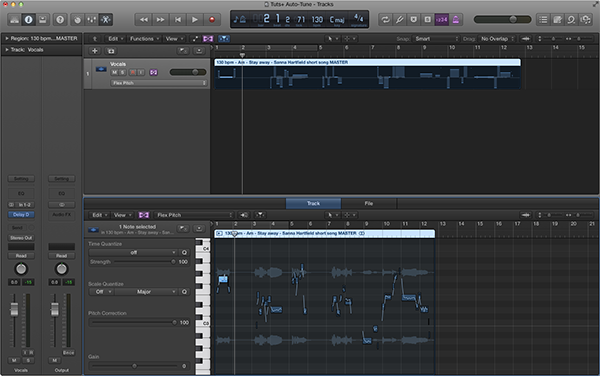The width and height of the screenshot is (600, 376).
Task: Expand the Track Vocals disclosure triangle
Action: (x=7, y=50)
